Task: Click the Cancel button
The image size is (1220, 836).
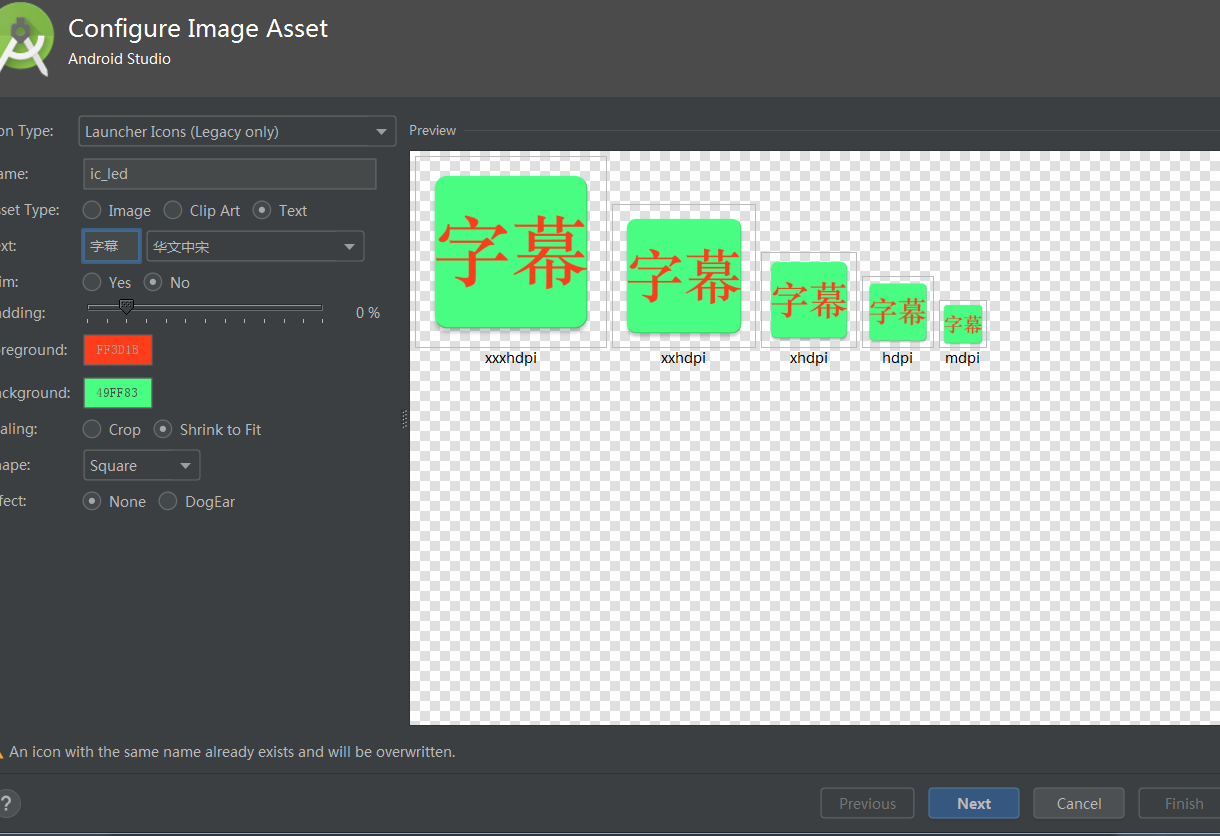Action: pos(1079,803)
